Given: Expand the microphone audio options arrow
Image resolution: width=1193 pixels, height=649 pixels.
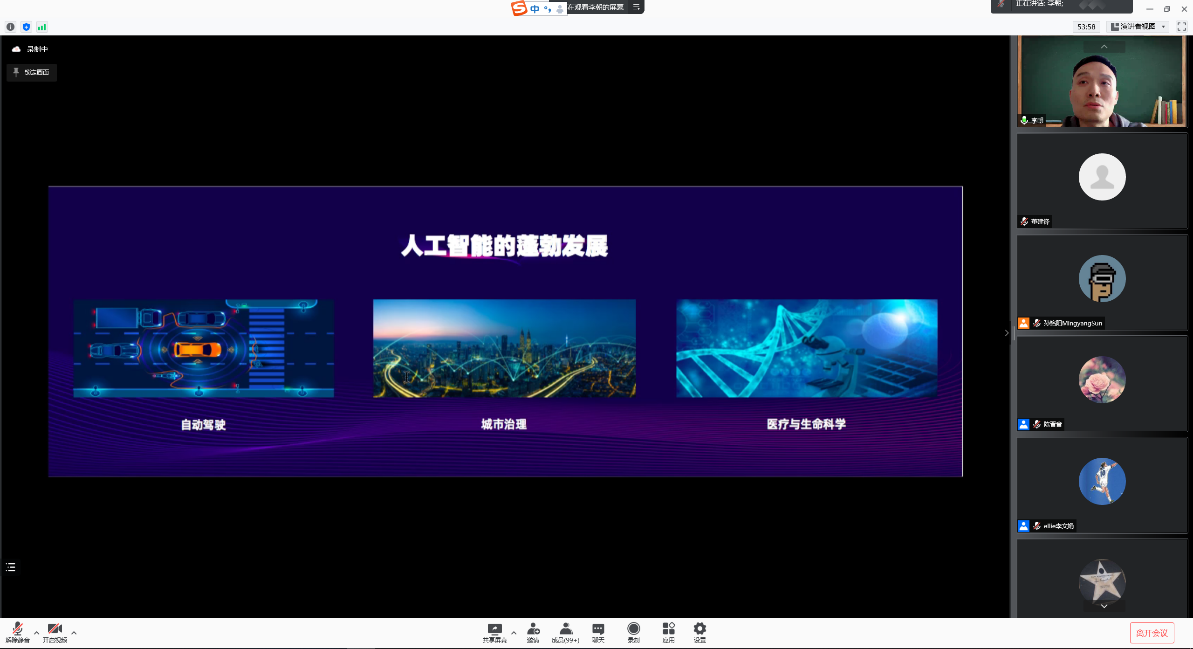Looking at the screenshot, I should click(36, 632).
